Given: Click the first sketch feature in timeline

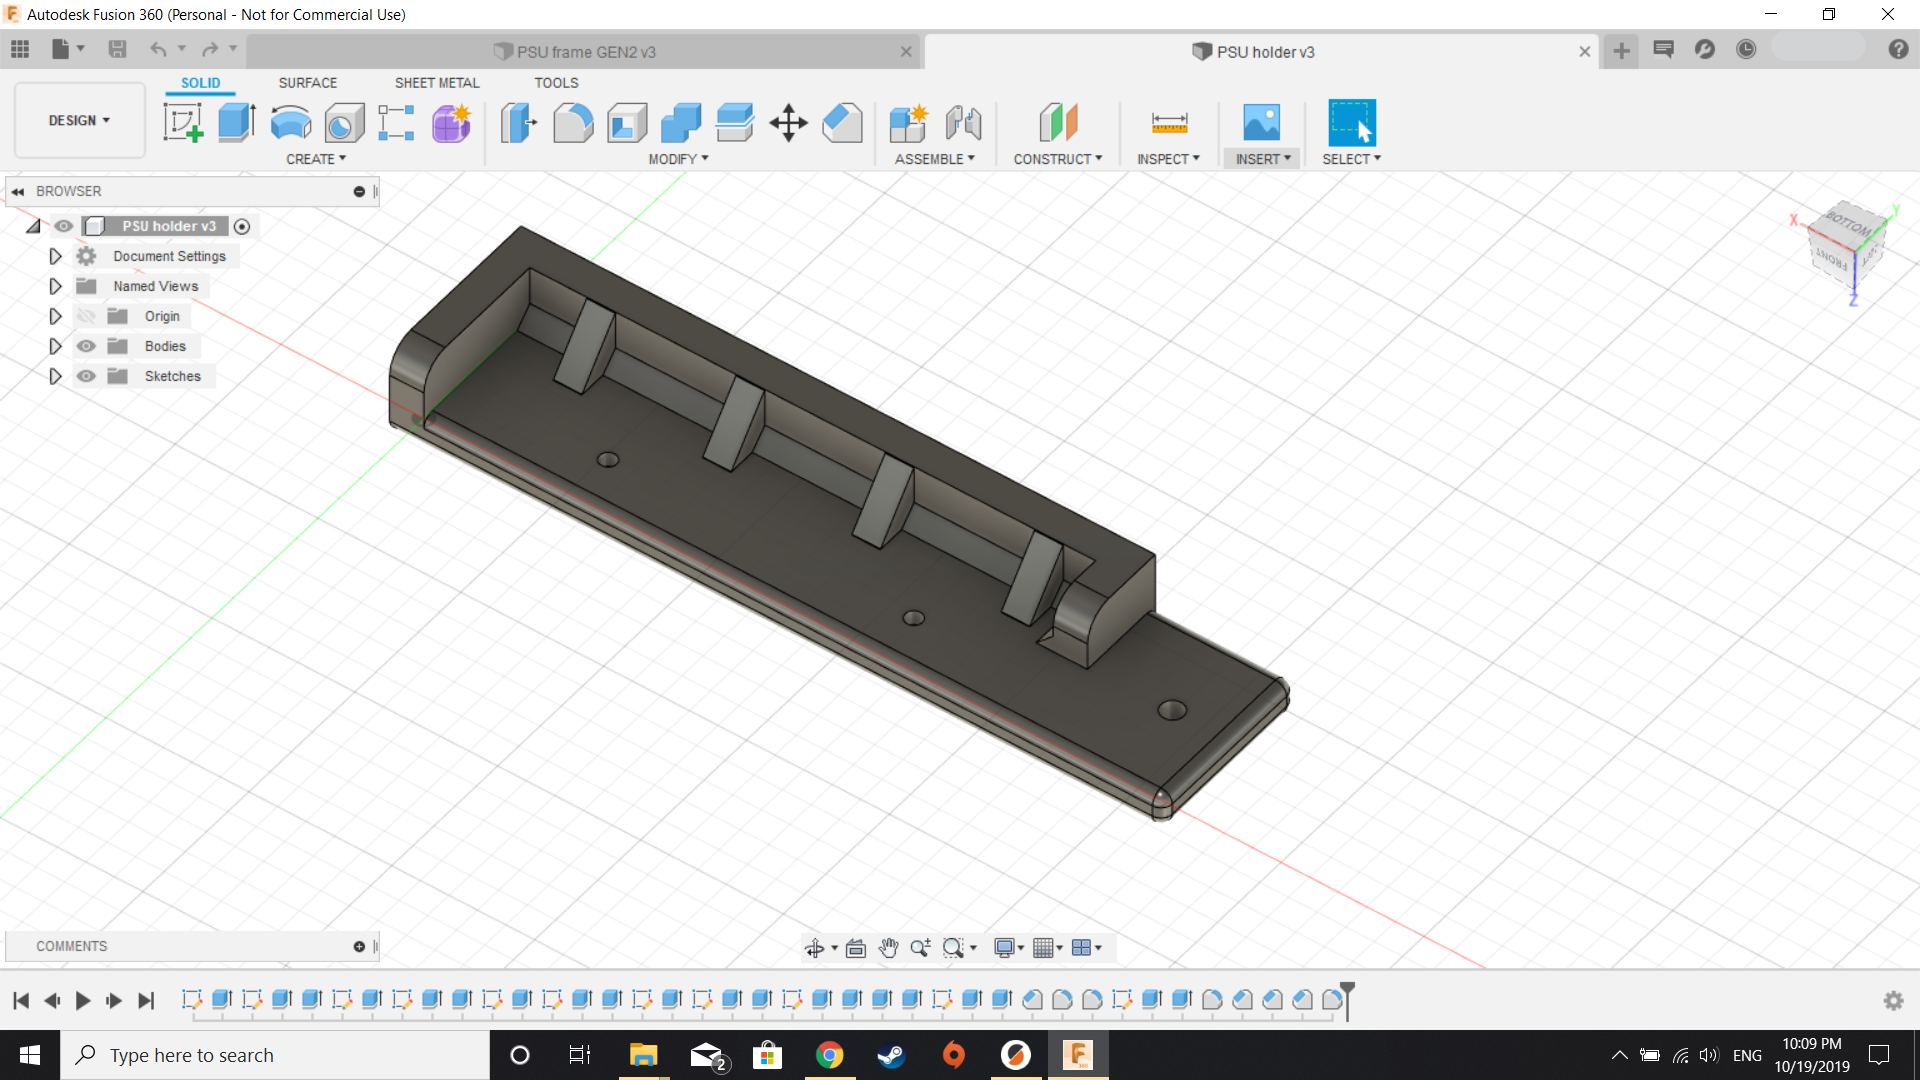Looking at the screenshot, I should click(x=192, y=998).
